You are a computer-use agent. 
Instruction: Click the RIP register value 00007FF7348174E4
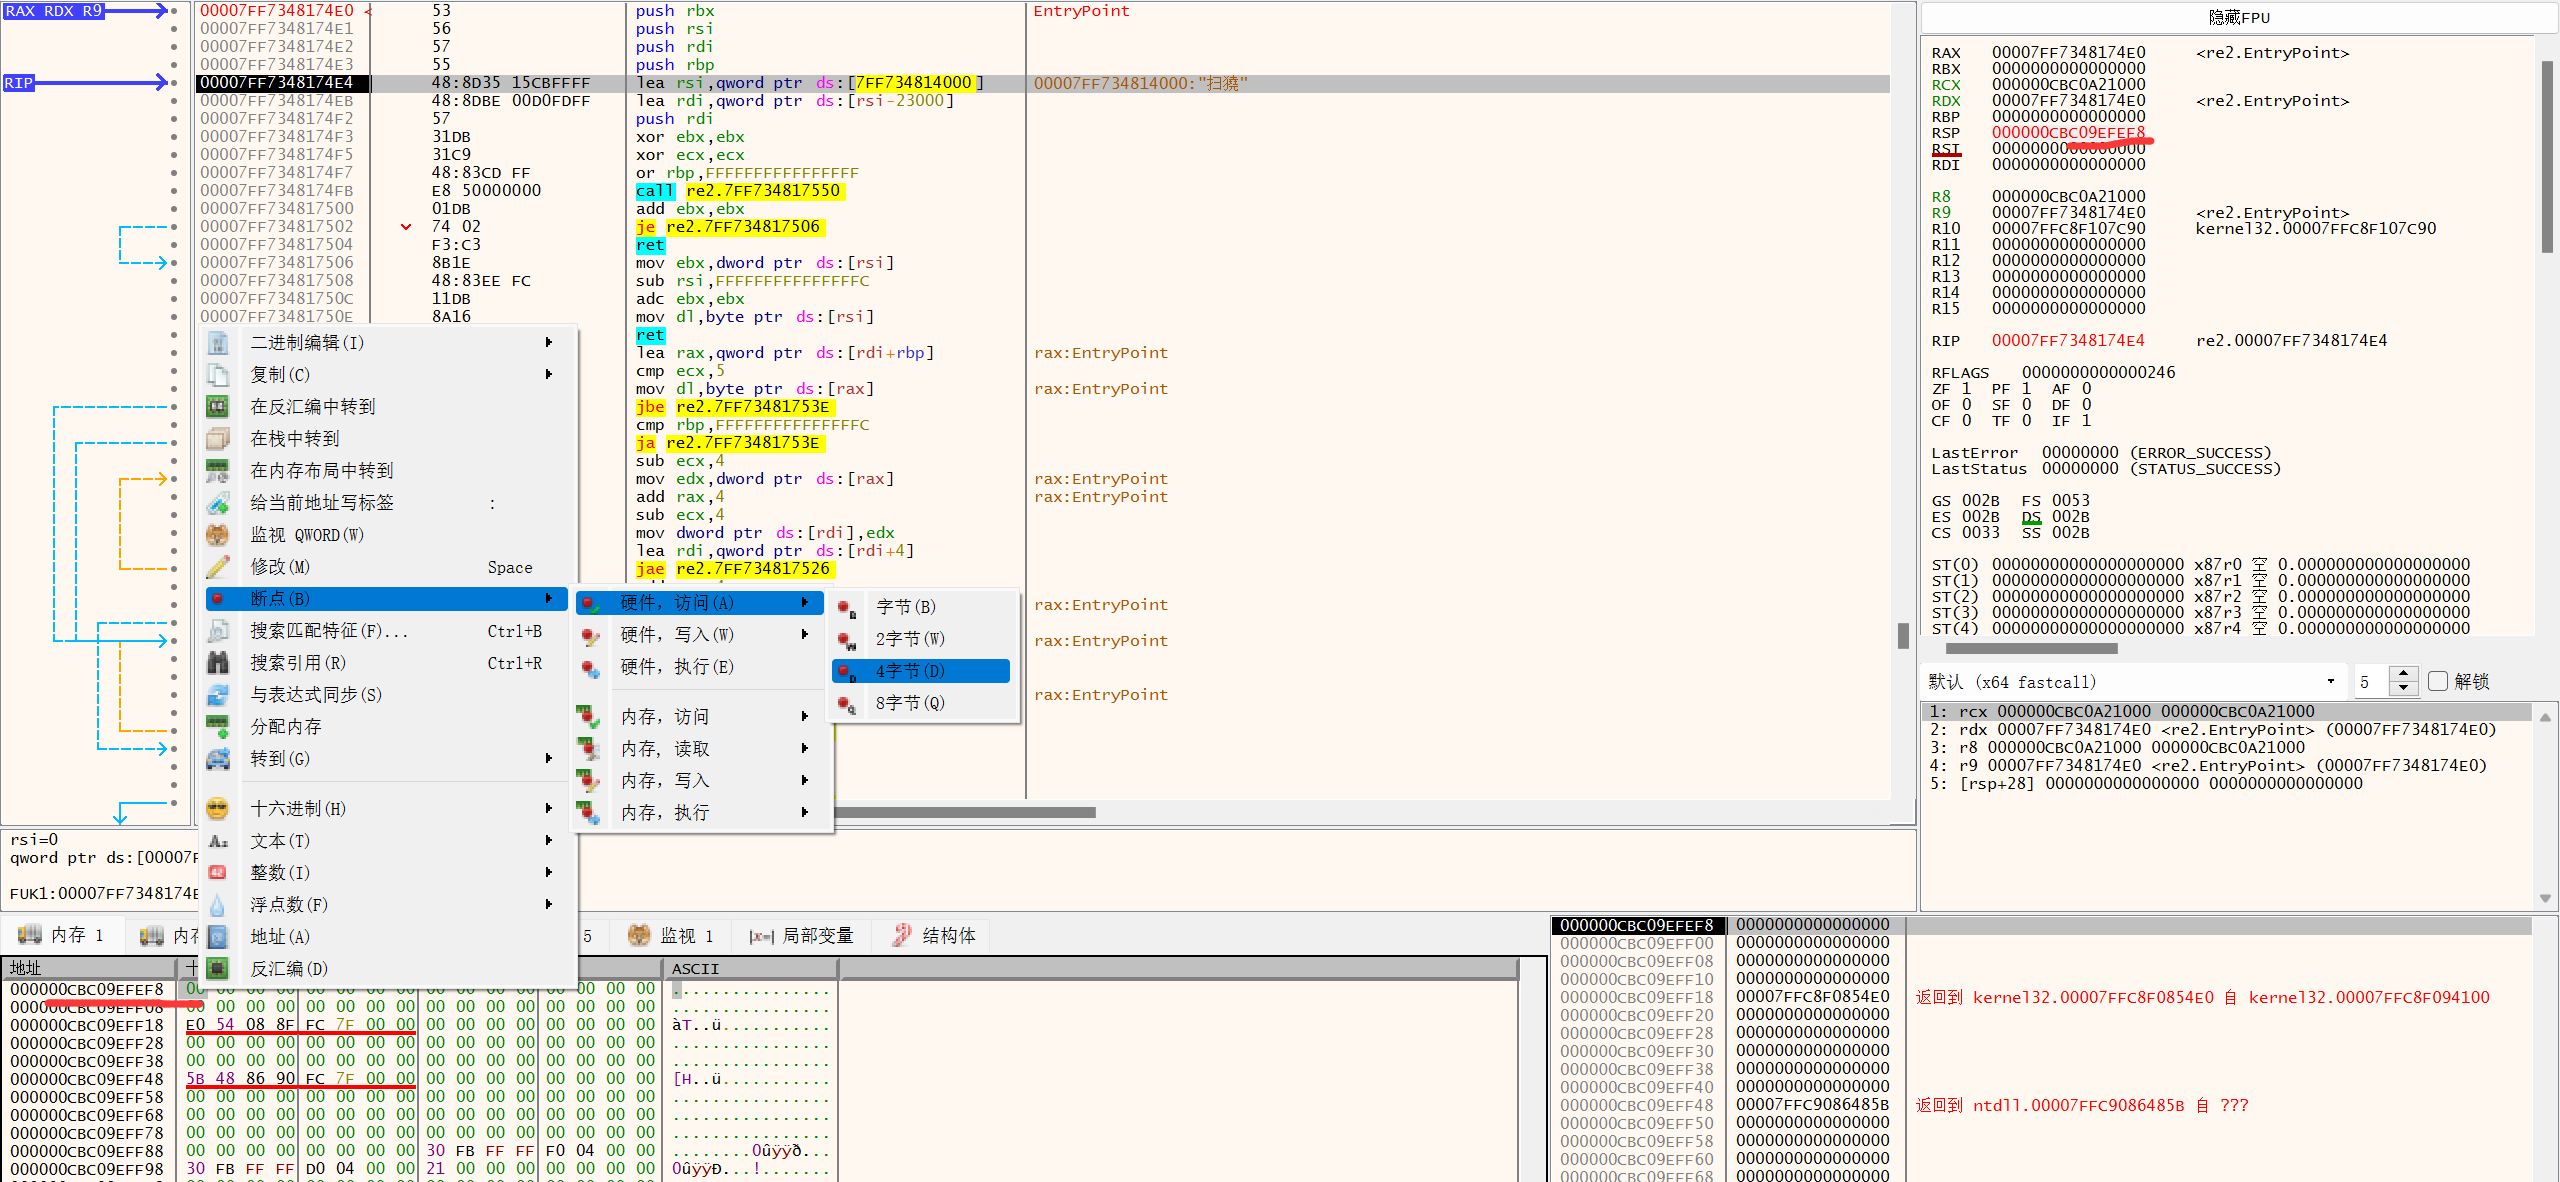(2068, 341)
